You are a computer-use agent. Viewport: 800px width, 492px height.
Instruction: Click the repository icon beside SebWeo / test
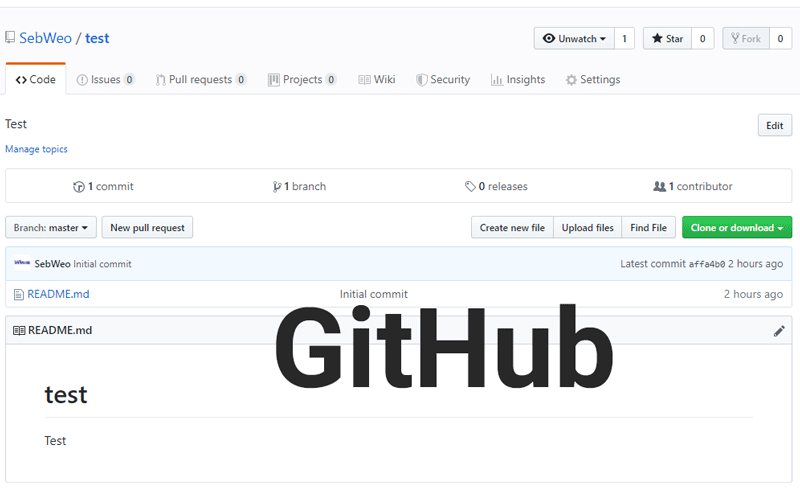coord(10,38)
